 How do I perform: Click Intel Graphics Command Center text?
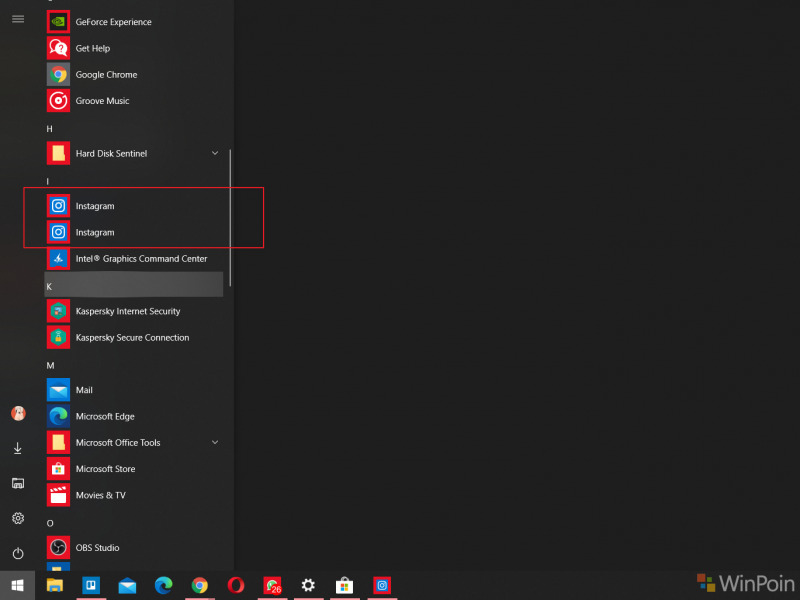pos(141,259)
